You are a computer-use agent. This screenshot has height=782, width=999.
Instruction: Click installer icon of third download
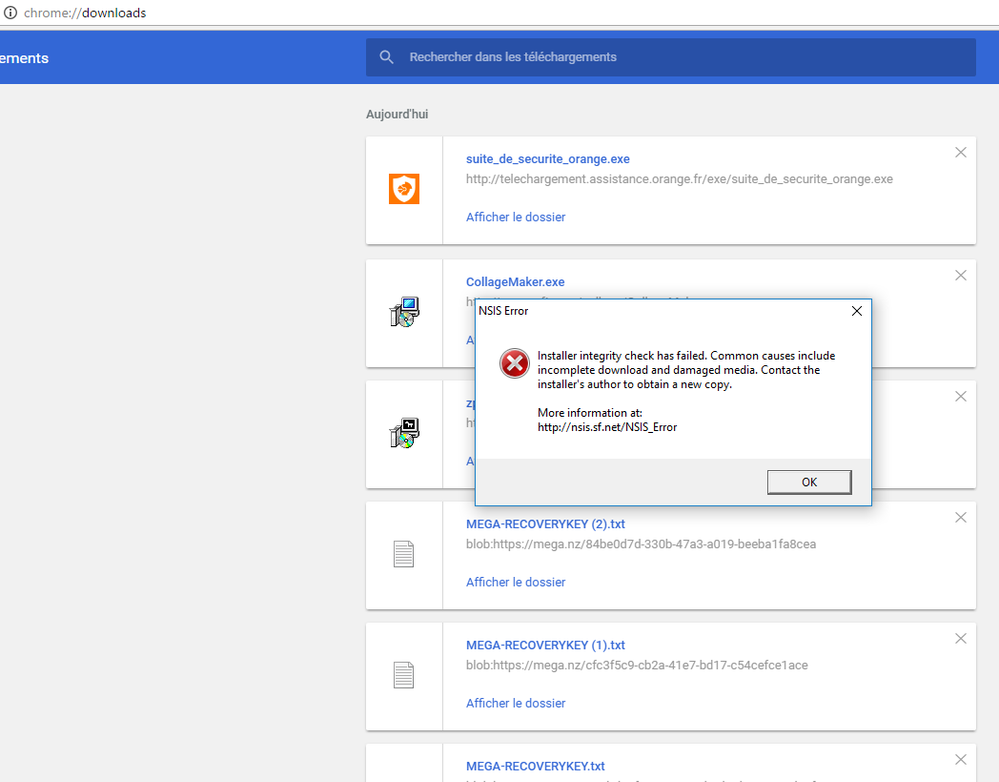pyautogui.click(x=404, y=433)
